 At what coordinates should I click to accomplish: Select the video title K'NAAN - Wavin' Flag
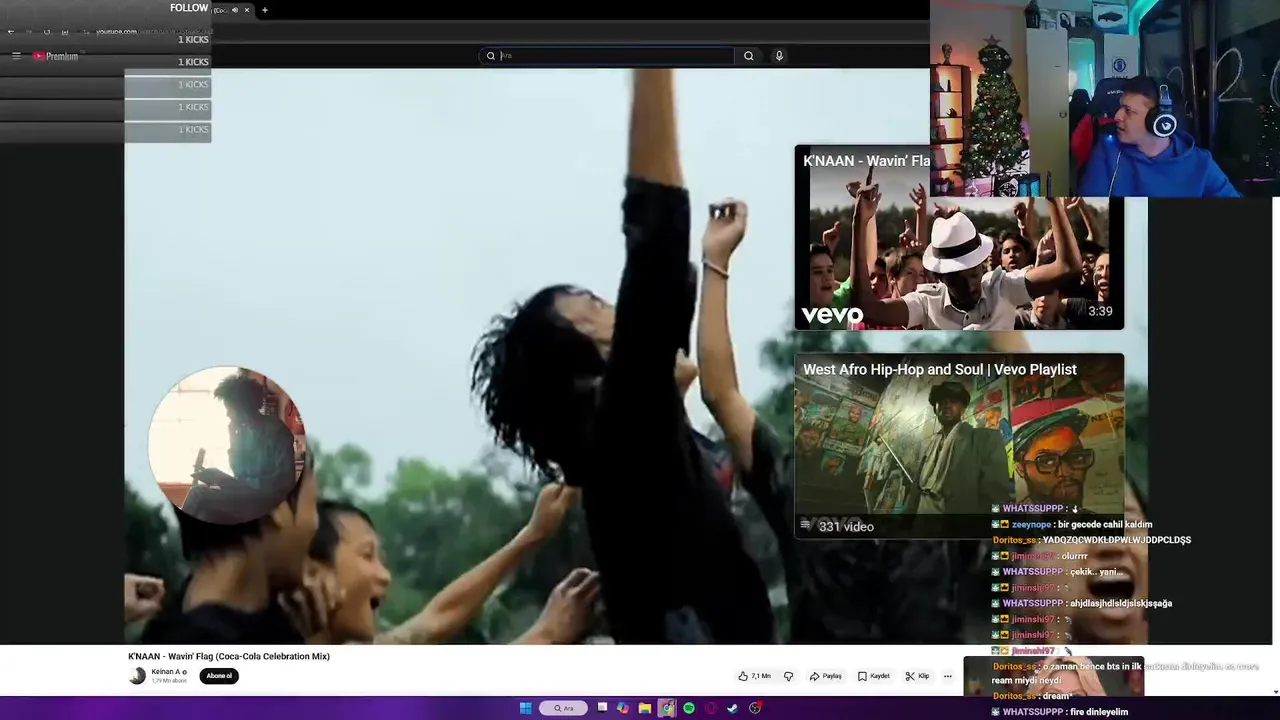(x=229, y=656)
